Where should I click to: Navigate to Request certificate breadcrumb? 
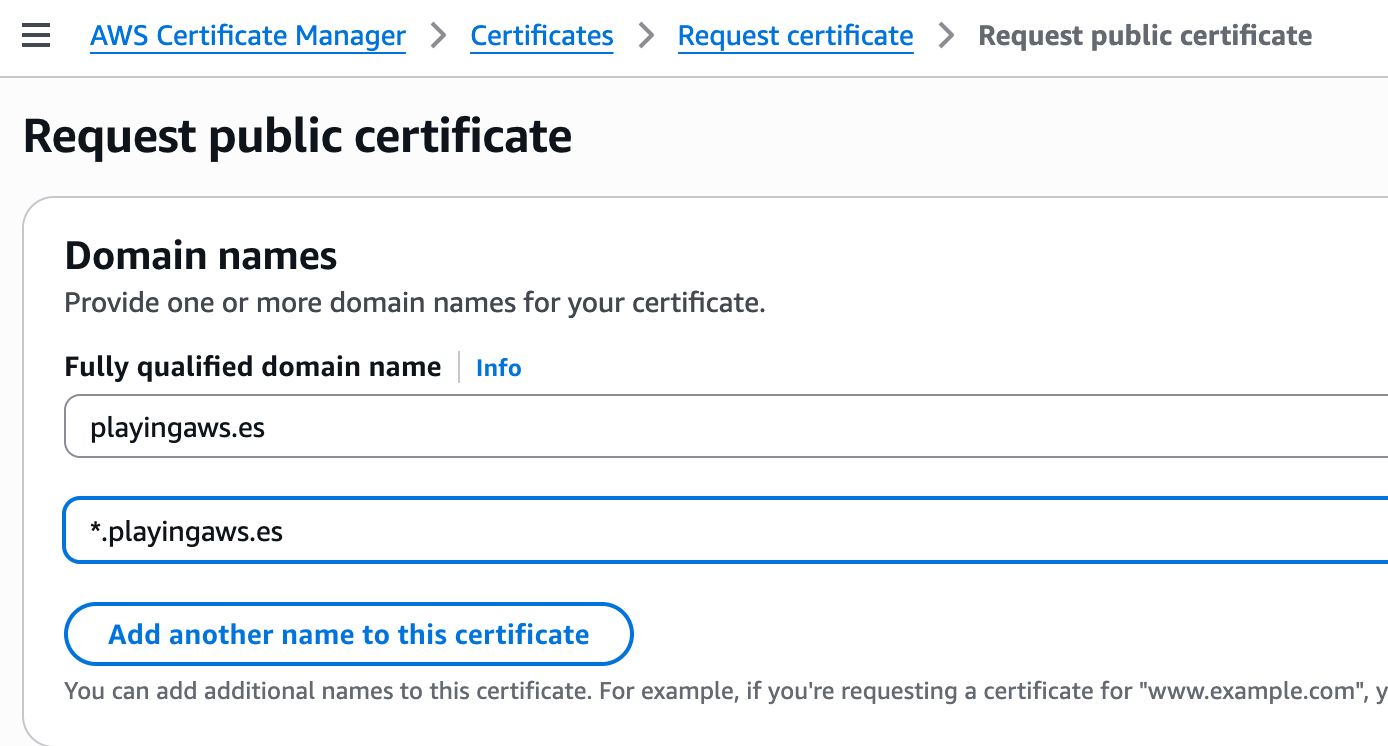pos(795,37)
